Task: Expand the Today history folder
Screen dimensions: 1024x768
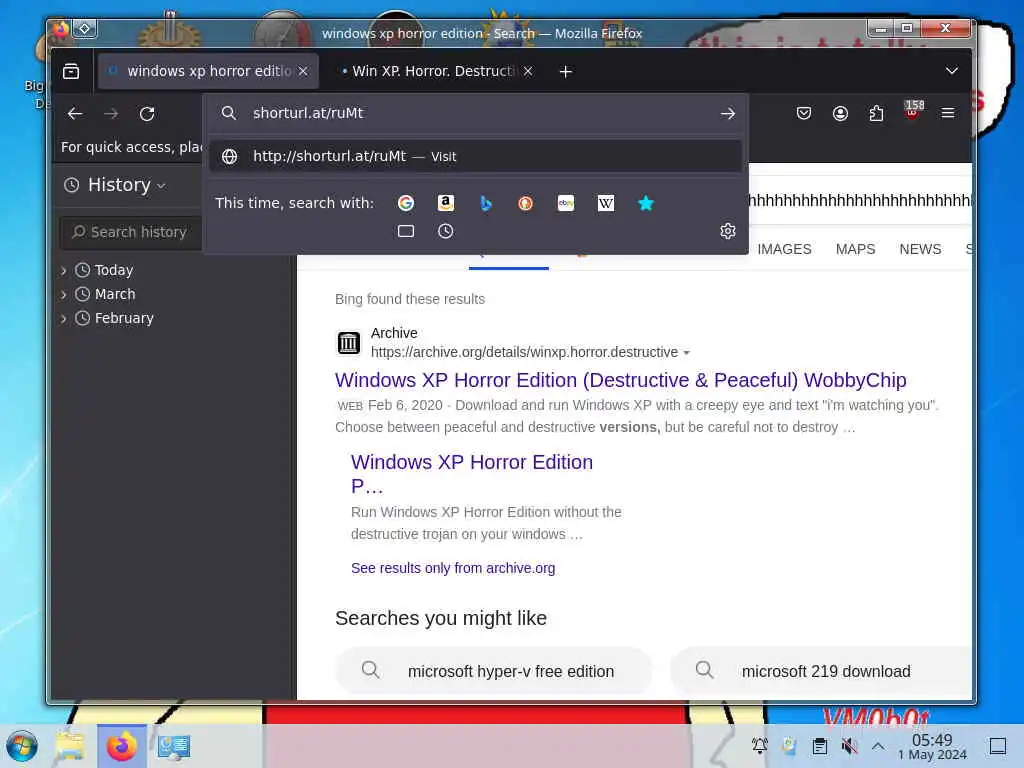Action: coord(63,270)
